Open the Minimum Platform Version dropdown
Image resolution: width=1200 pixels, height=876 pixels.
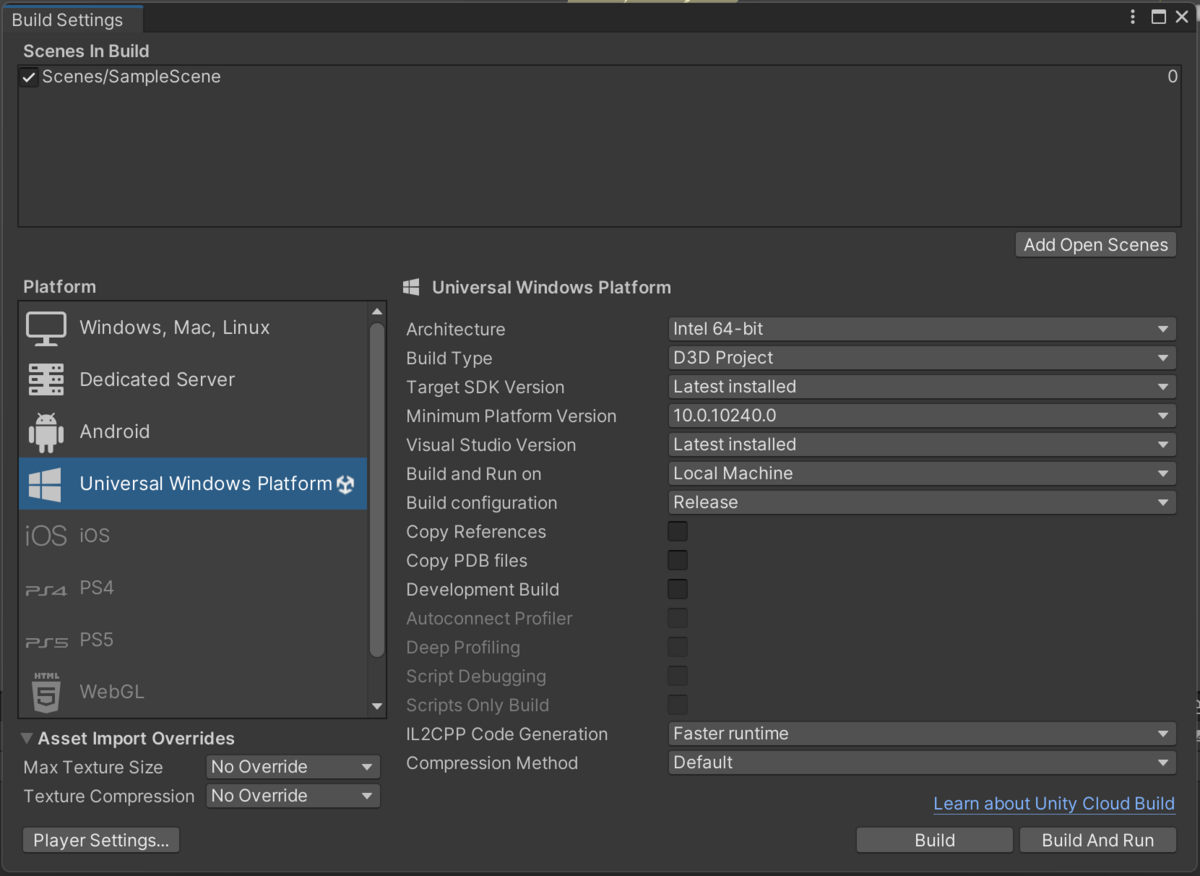point(922,415)
